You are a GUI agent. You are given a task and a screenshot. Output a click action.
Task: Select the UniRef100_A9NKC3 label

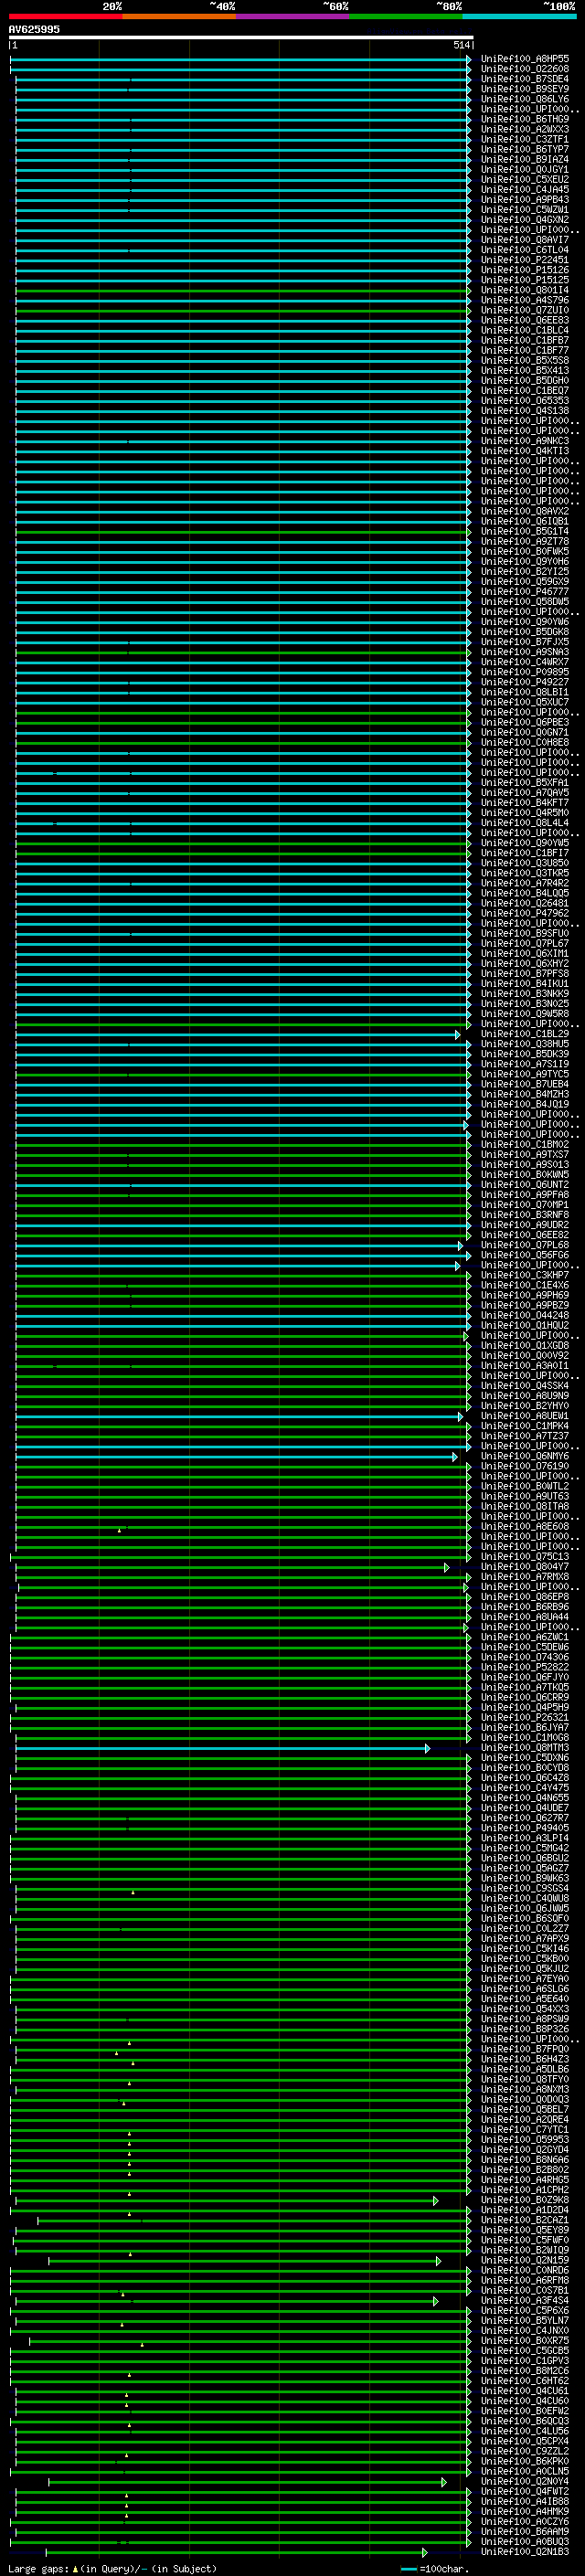click(525, 441)
